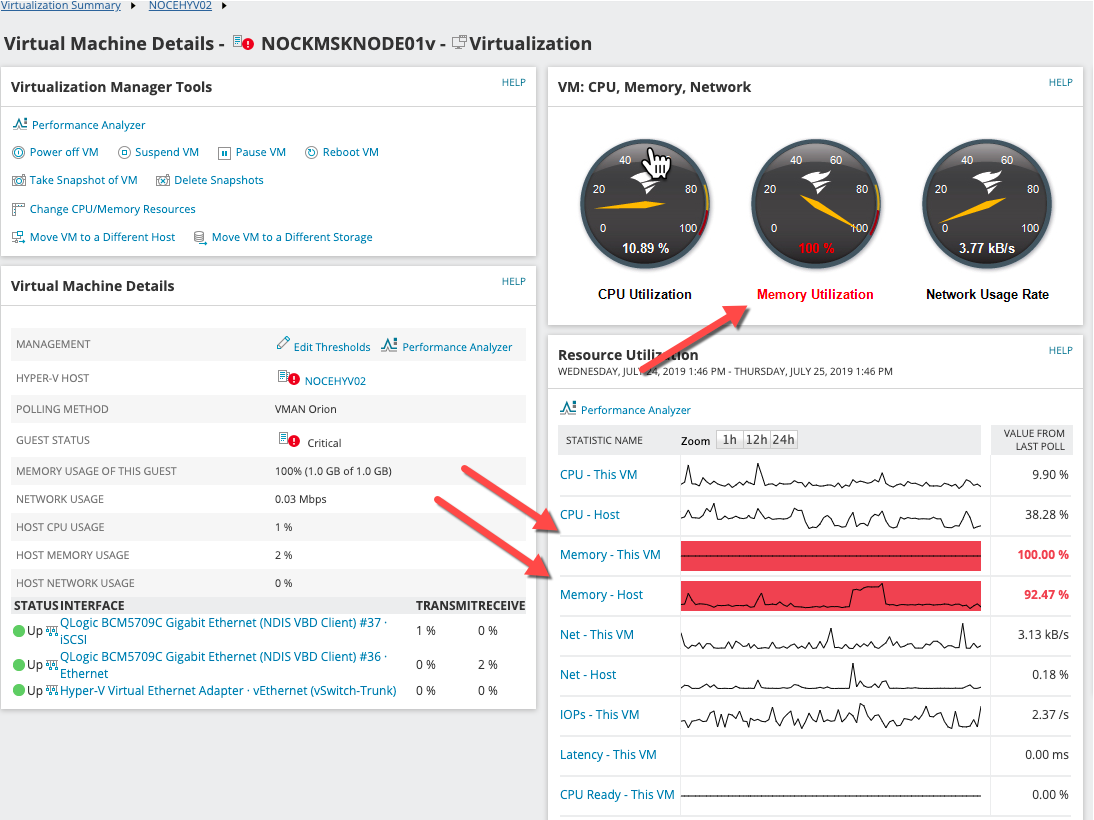Open NOCEHYV02 breadcrumb link
1094x820 pixels.
[x=180, y=6]
